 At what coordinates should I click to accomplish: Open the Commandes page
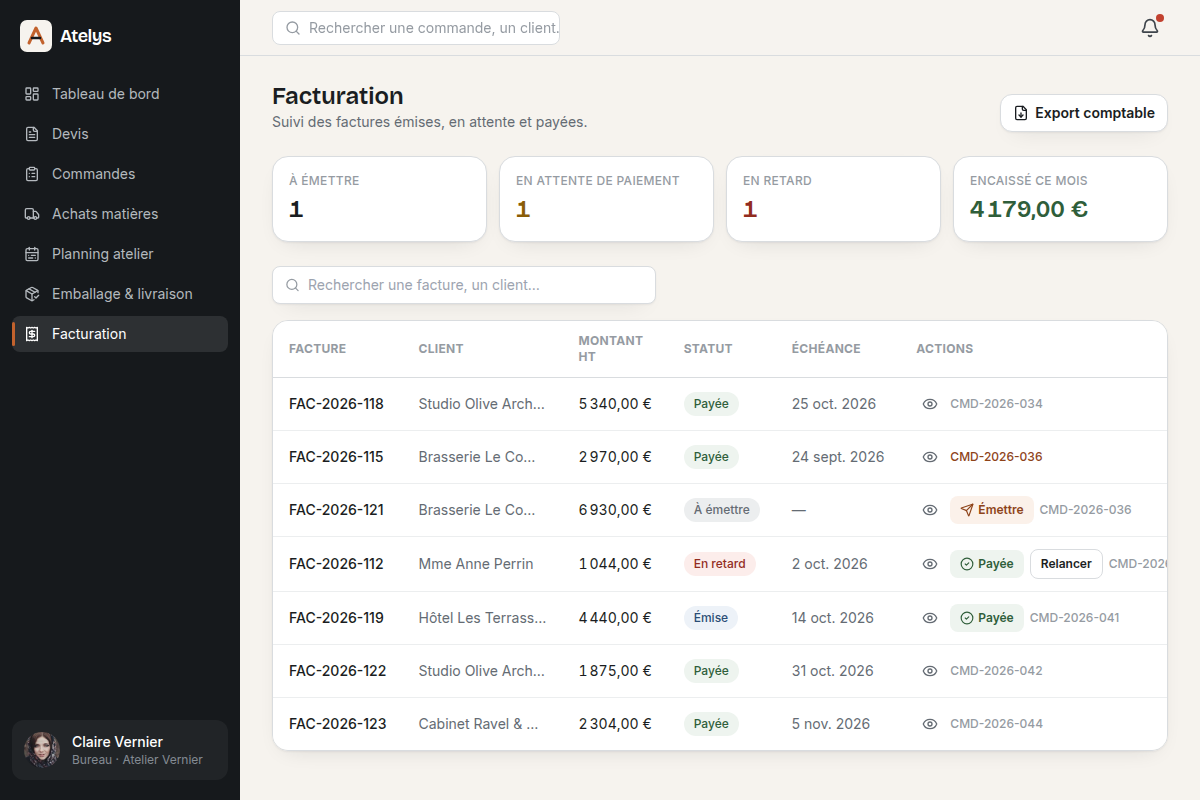pyautogui.click(x=120, y=174)
